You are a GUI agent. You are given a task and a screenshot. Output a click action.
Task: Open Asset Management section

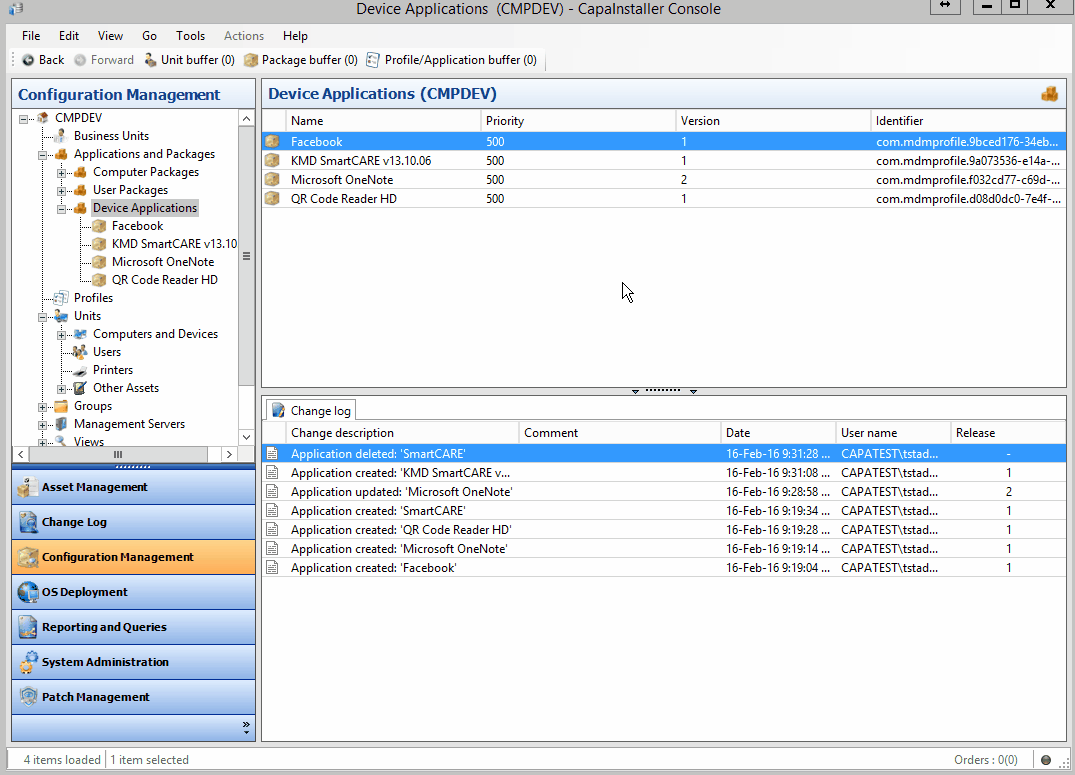134,487
